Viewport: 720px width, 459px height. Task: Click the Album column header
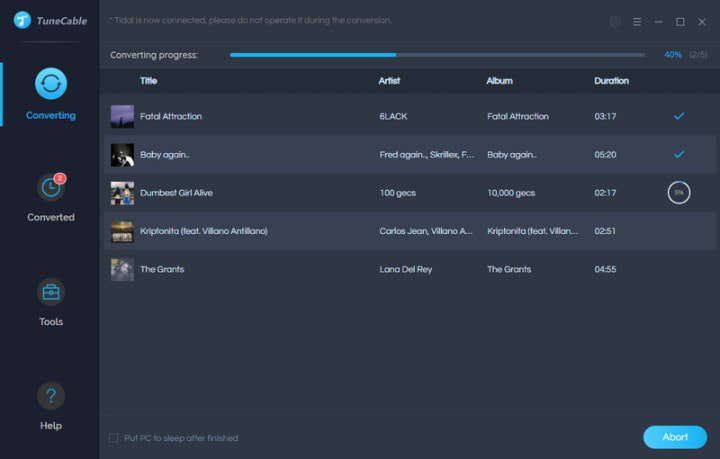coord(499,81)
